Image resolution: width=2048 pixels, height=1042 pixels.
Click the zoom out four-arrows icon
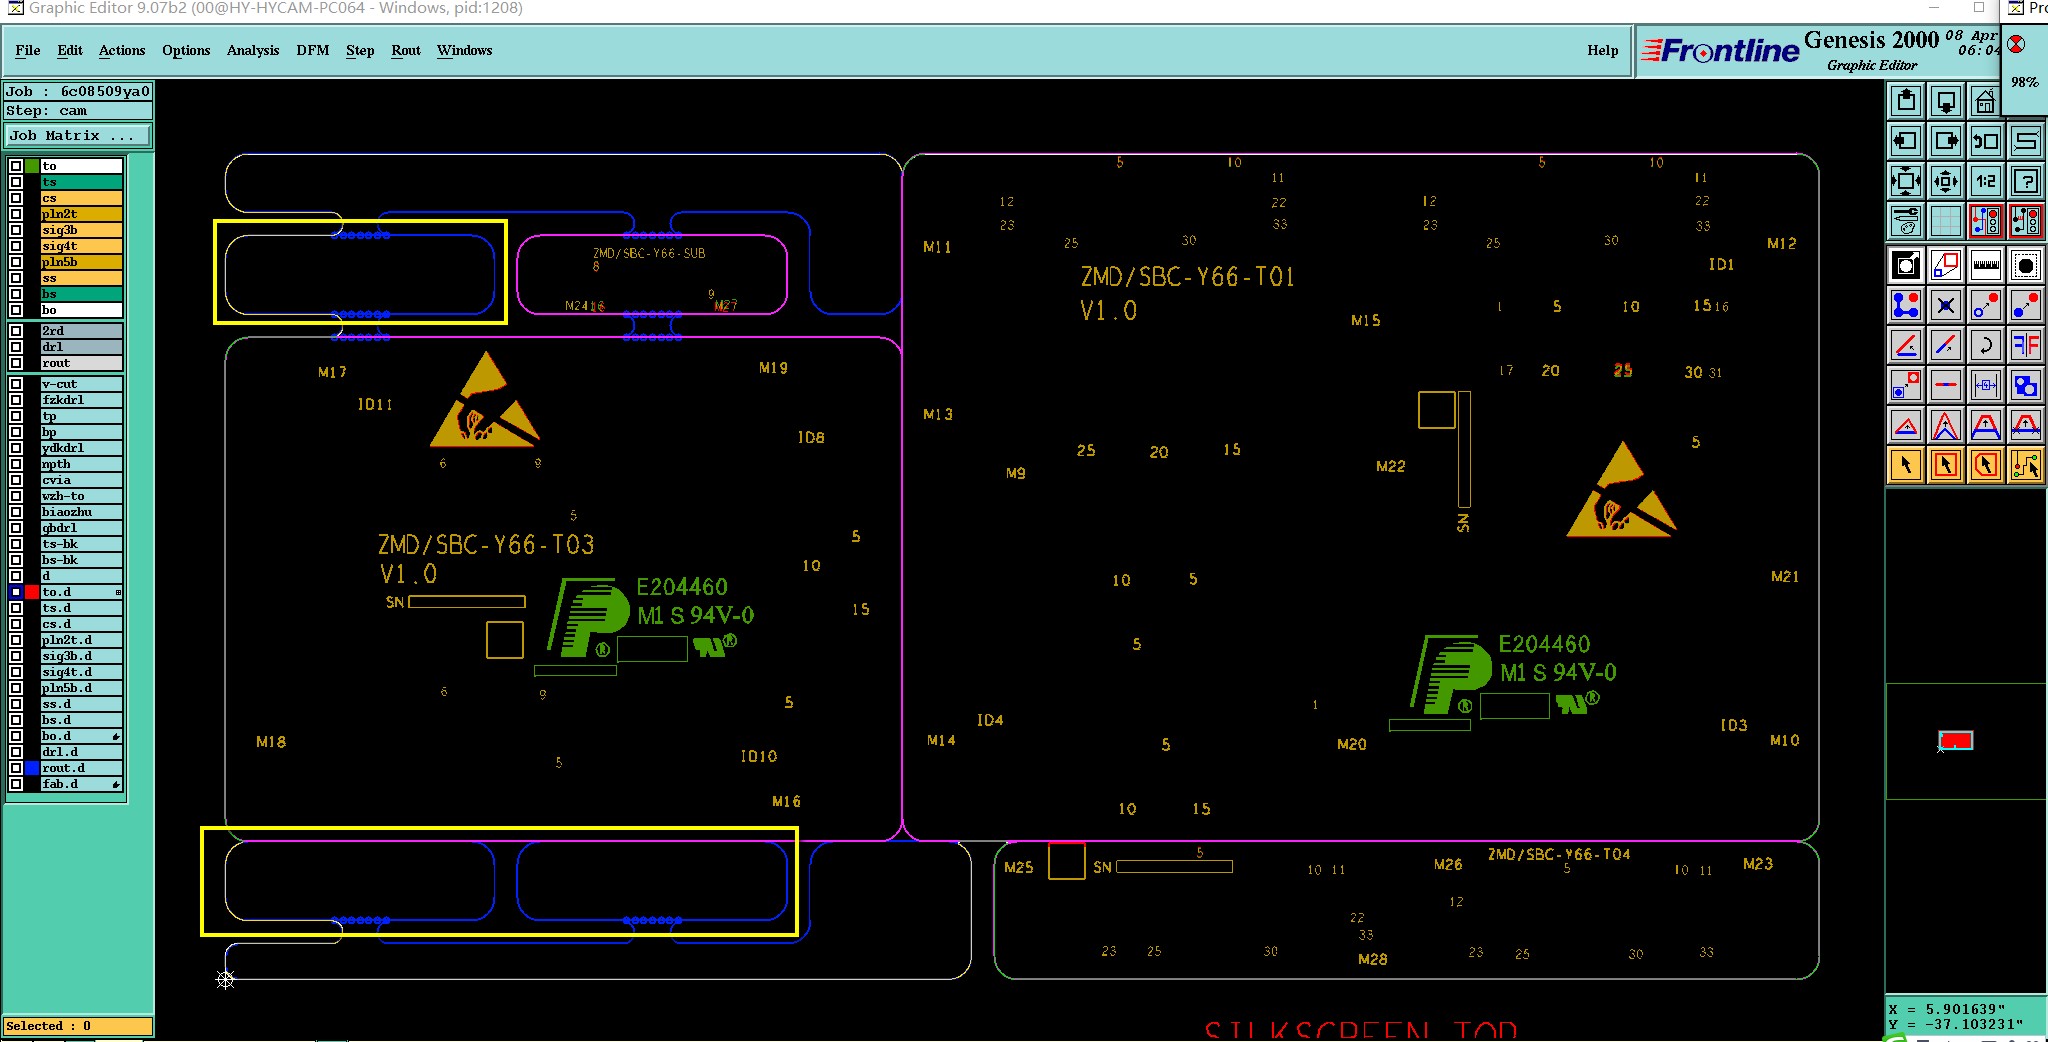[x=1905, y=181]
